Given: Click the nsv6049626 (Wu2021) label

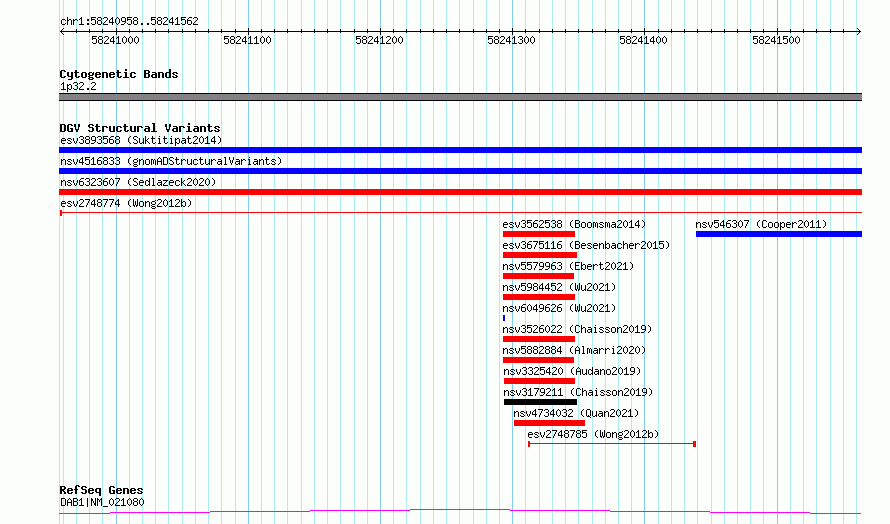Looking at the screenshot, I should (559, 308).
